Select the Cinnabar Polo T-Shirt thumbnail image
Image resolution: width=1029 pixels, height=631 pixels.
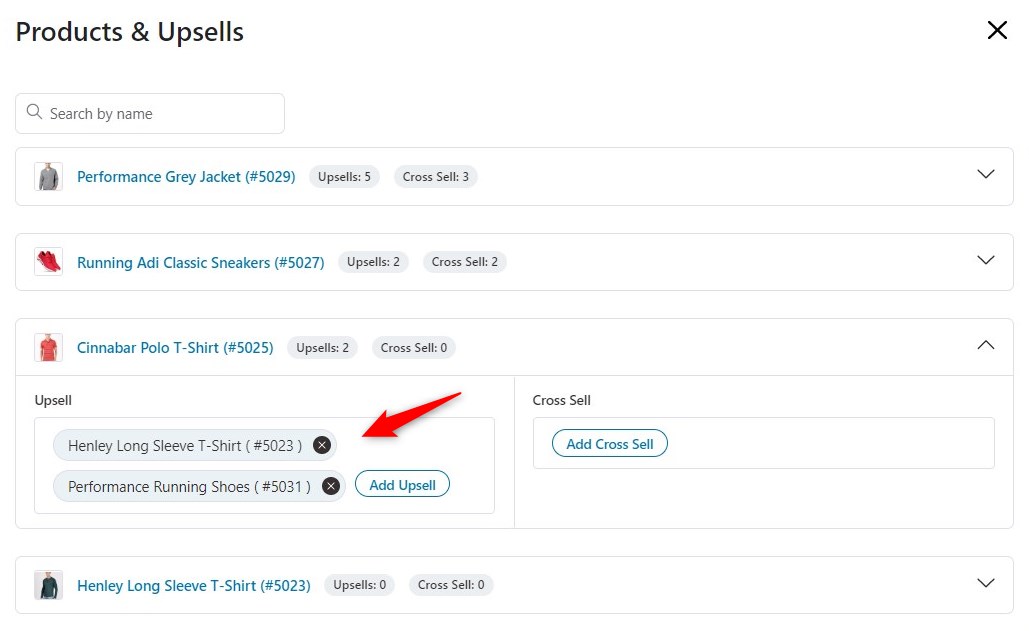pos(48,346)
